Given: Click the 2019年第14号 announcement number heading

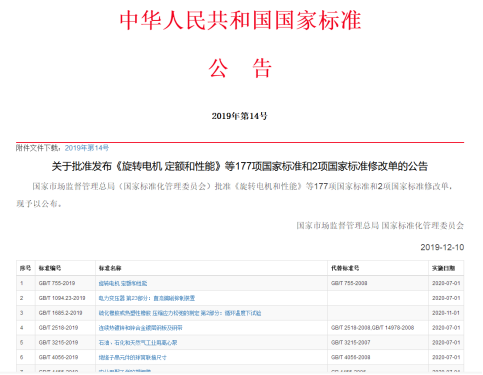Looking at the screenshot, I should pos(239,116).
